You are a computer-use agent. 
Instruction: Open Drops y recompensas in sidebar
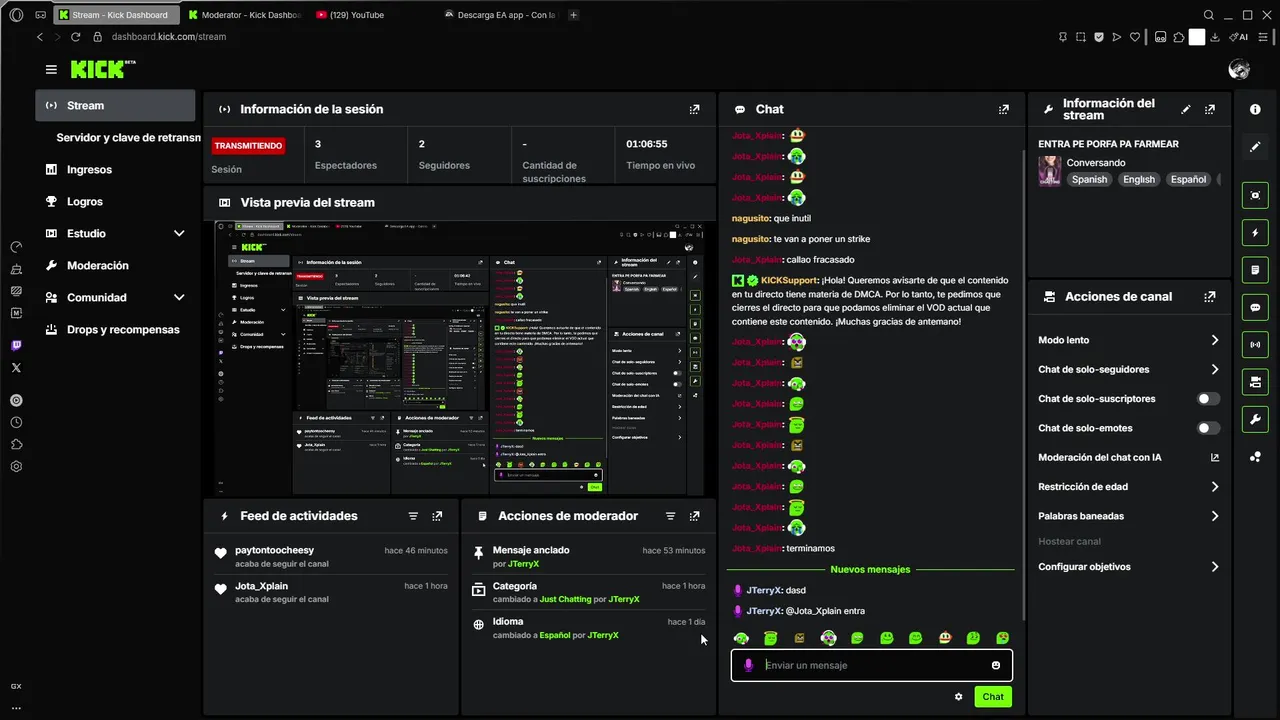(x=115, y=329)
